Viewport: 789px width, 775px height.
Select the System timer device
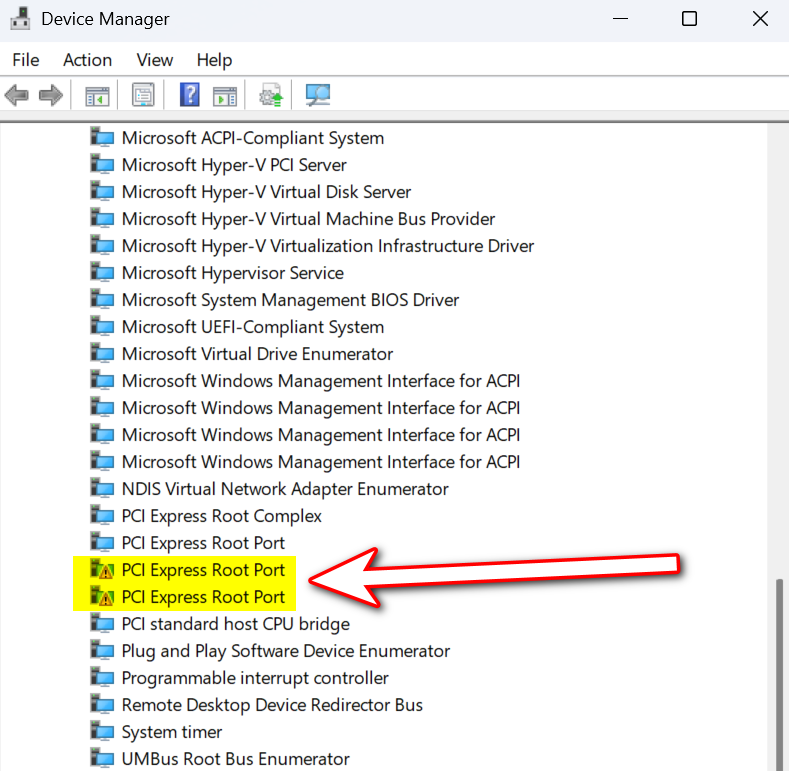[x=172, y=732]
